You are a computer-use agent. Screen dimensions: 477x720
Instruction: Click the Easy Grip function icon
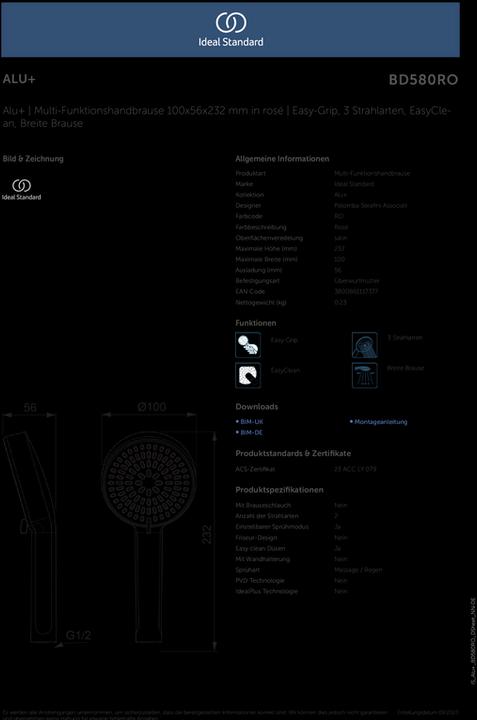pos(248,345)
